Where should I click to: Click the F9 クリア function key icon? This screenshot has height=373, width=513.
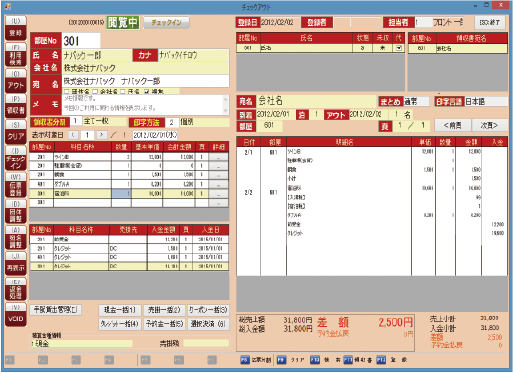pyautogui.click(x=282, y=360)
